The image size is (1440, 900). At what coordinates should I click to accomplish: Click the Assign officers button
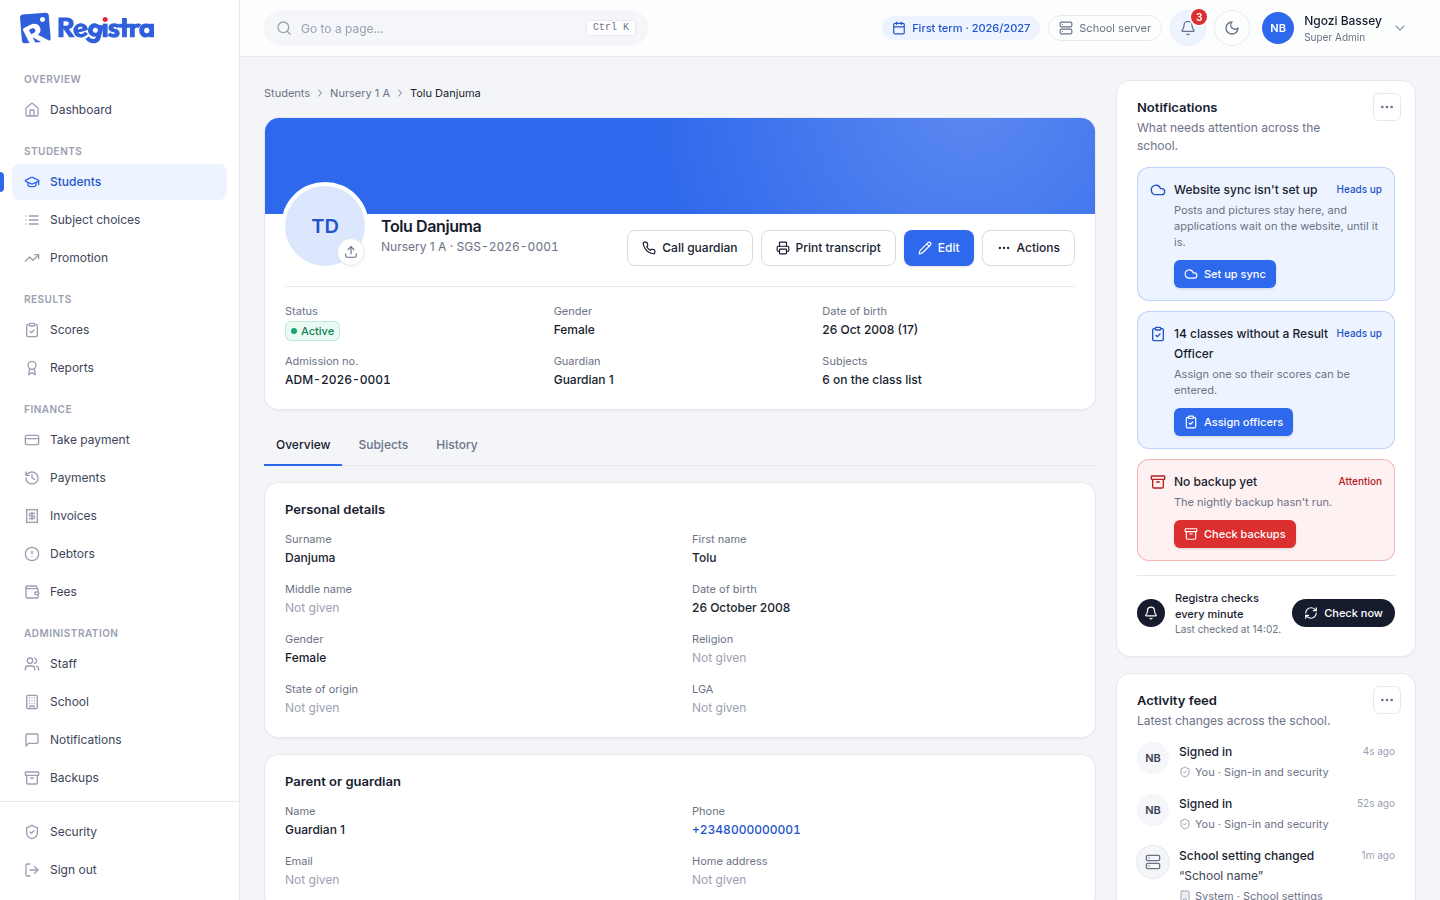1233,422
